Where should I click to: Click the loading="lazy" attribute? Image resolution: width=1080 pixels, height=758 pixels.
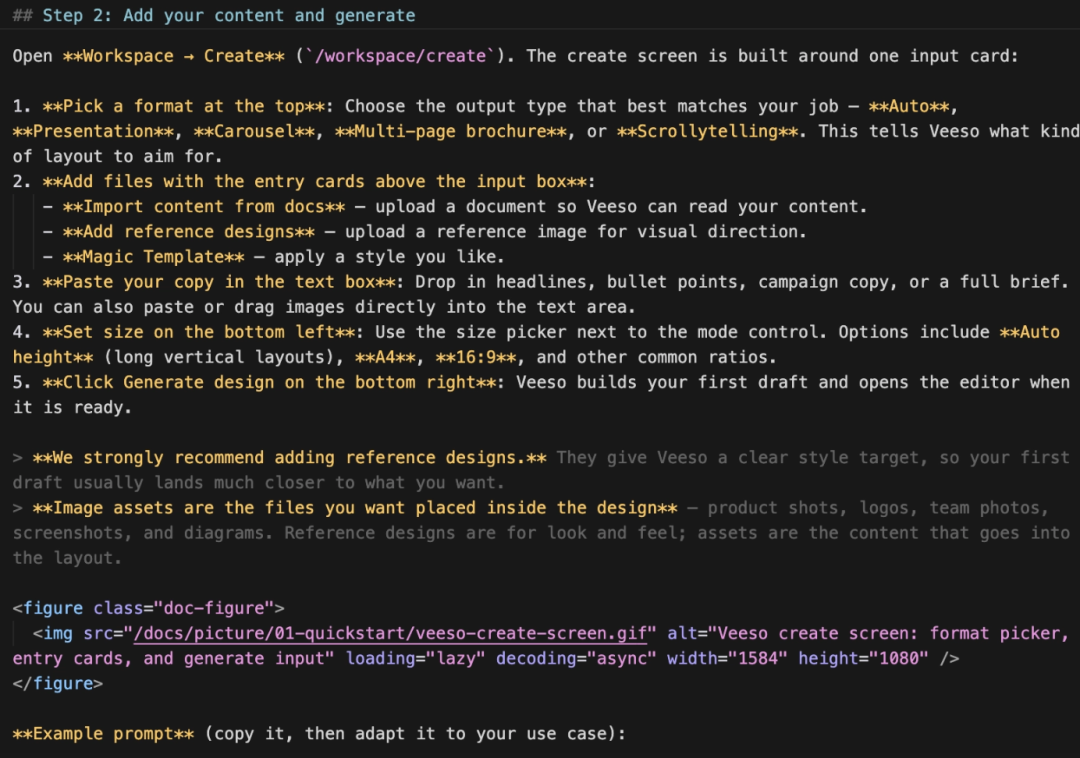click(x=415, y=659)
